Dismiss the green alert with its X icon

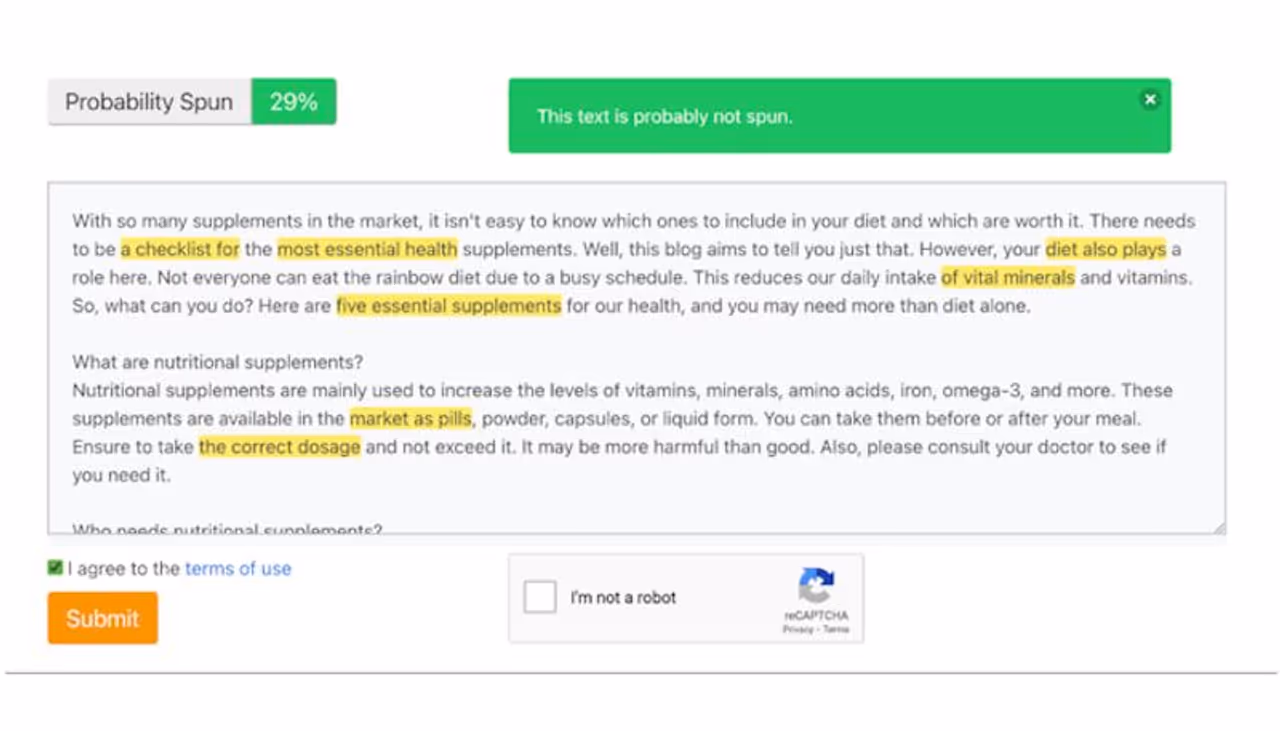tap(1150, 99)
